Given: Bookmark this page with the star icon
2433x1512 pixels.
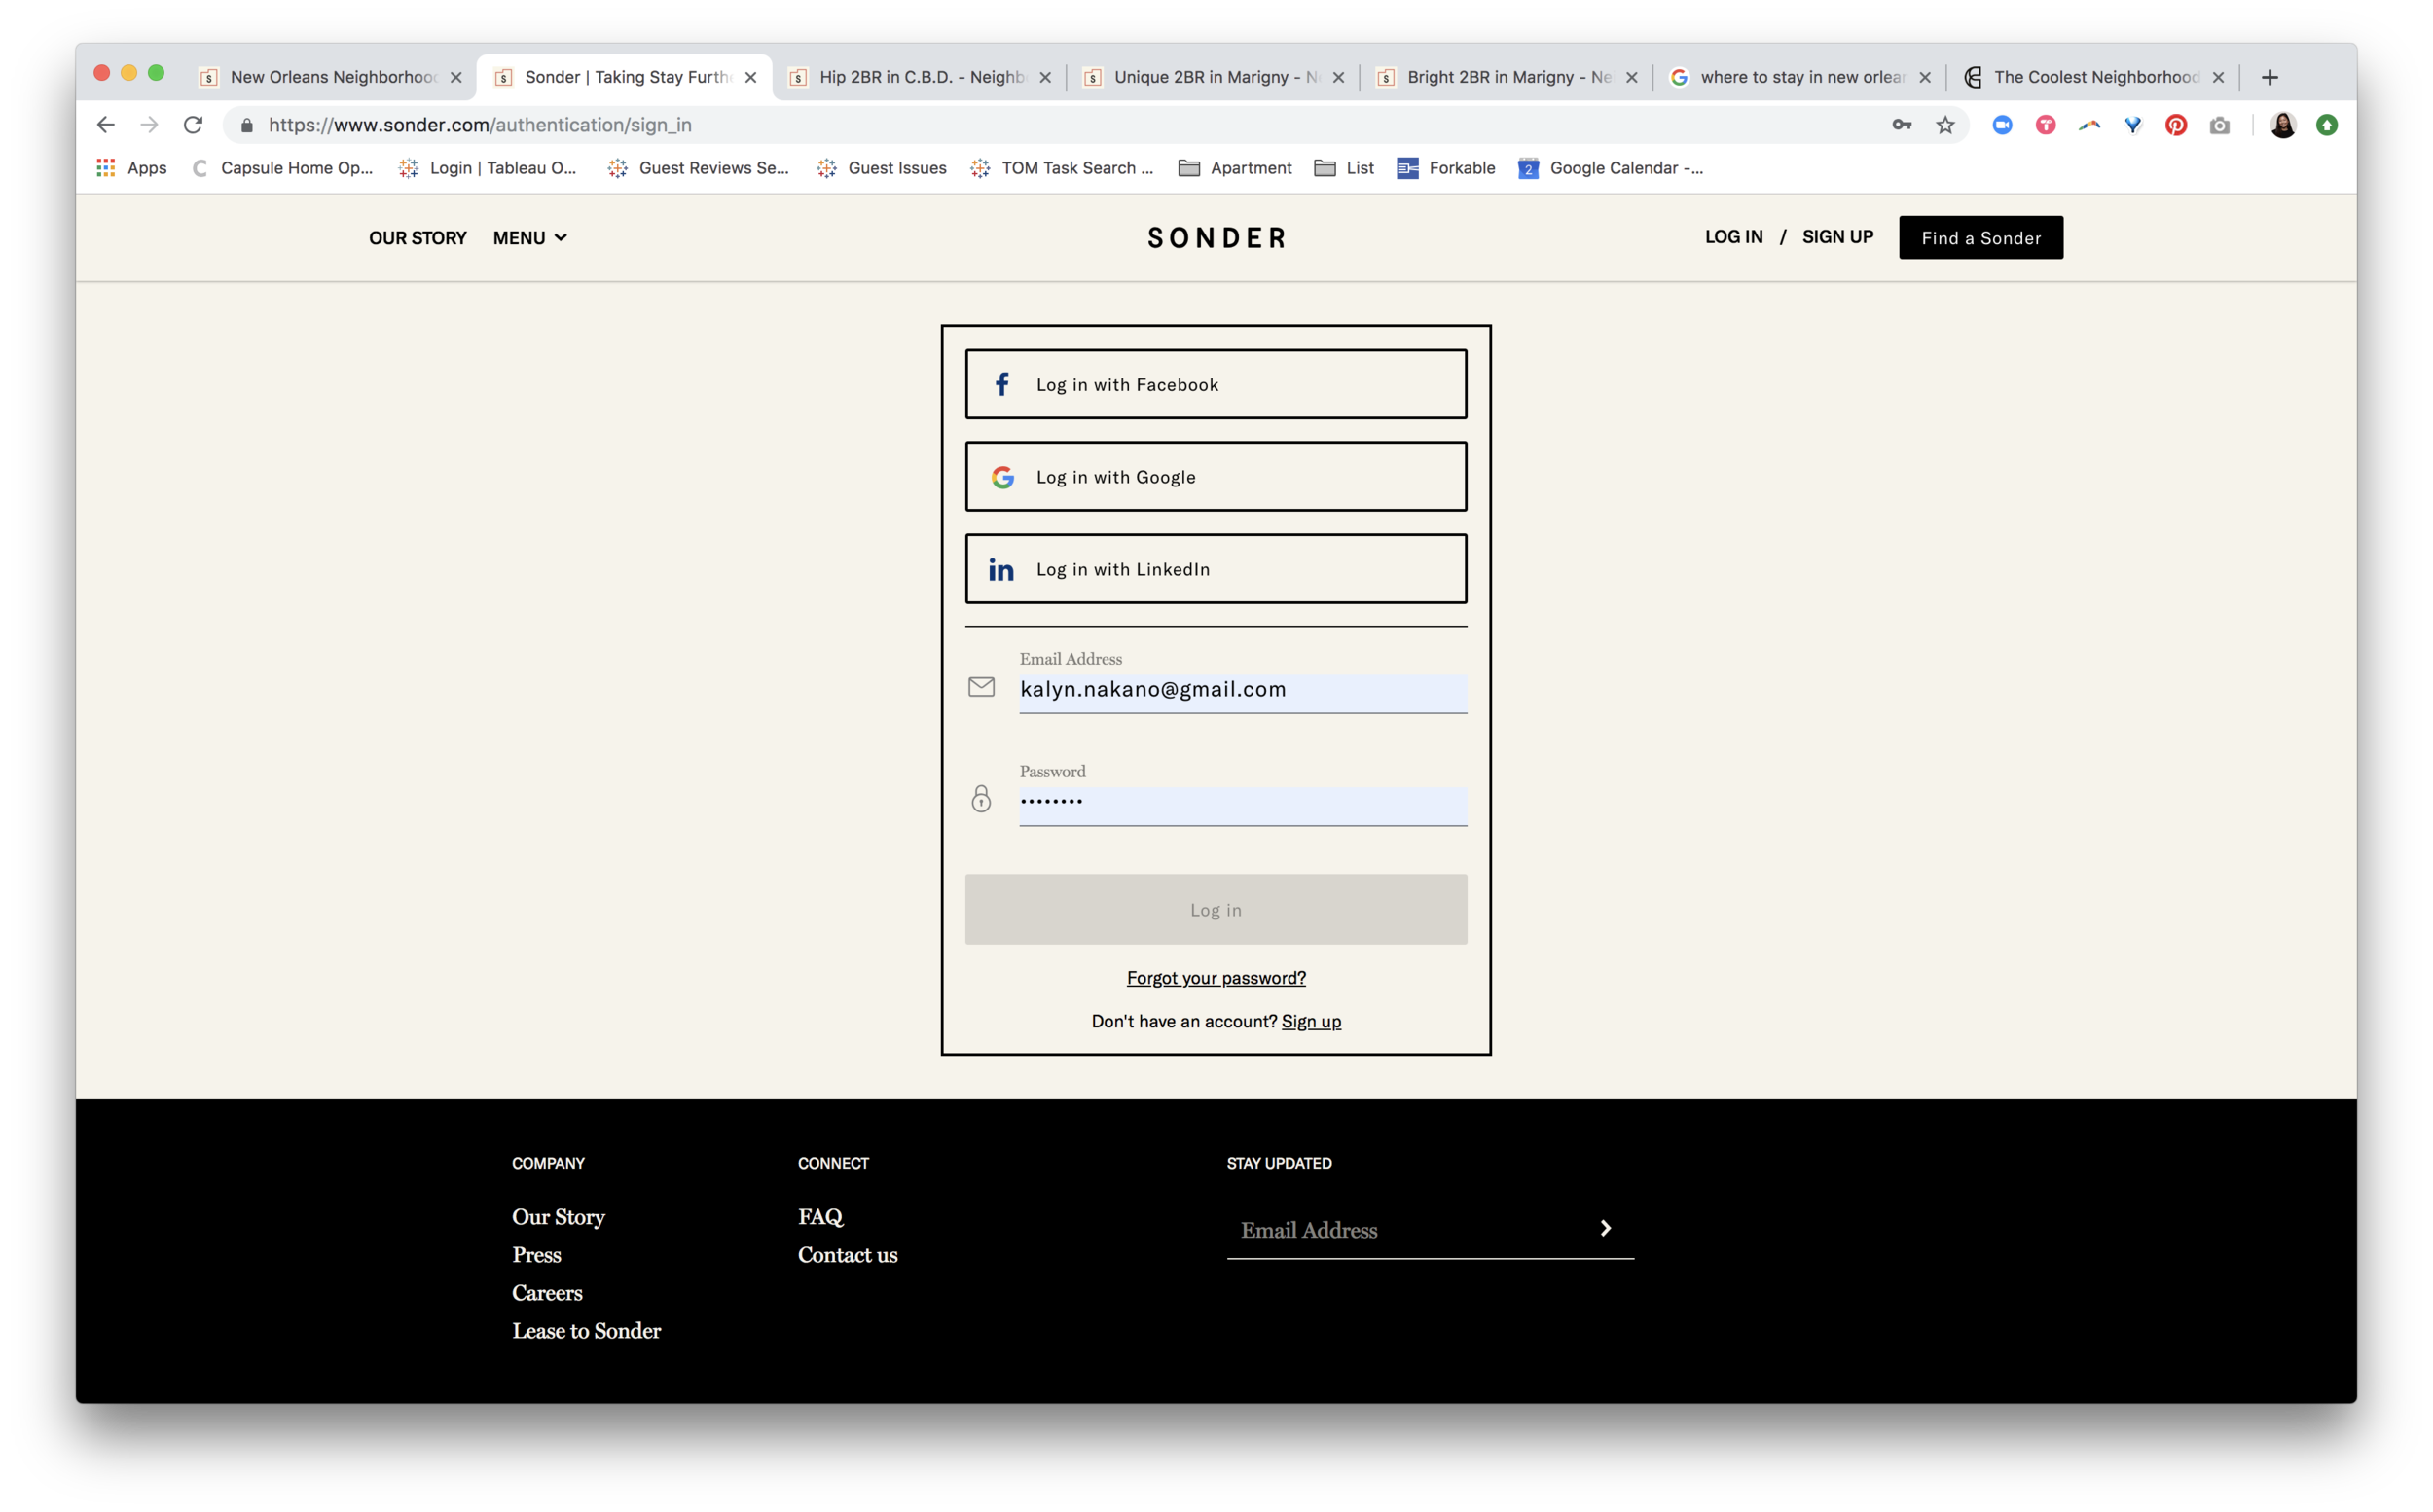Looking at the screenshot, I should pyautogui.click(x=1945, y=125).
